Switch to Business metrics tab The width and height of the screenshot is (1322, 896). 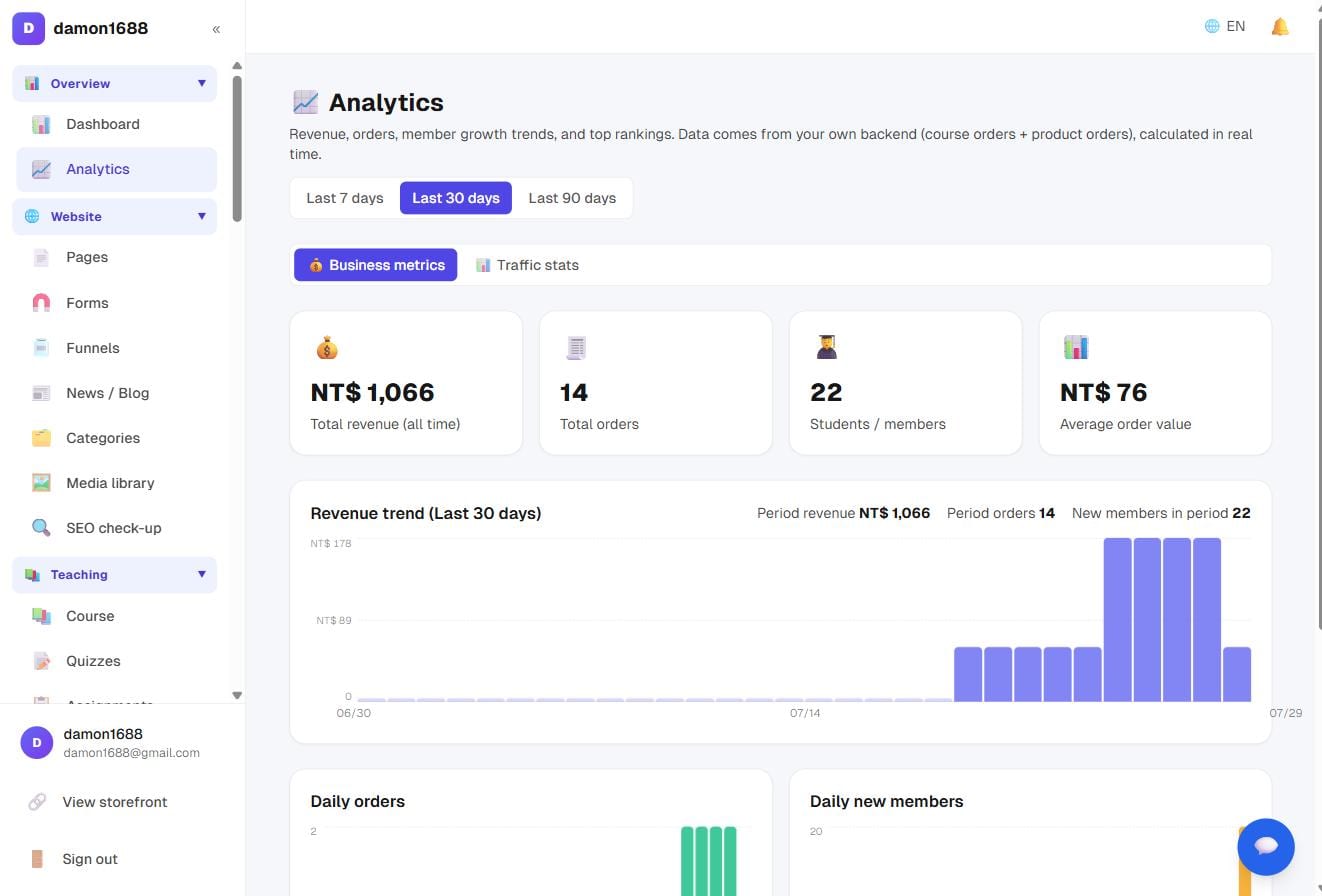coord(376,265)
